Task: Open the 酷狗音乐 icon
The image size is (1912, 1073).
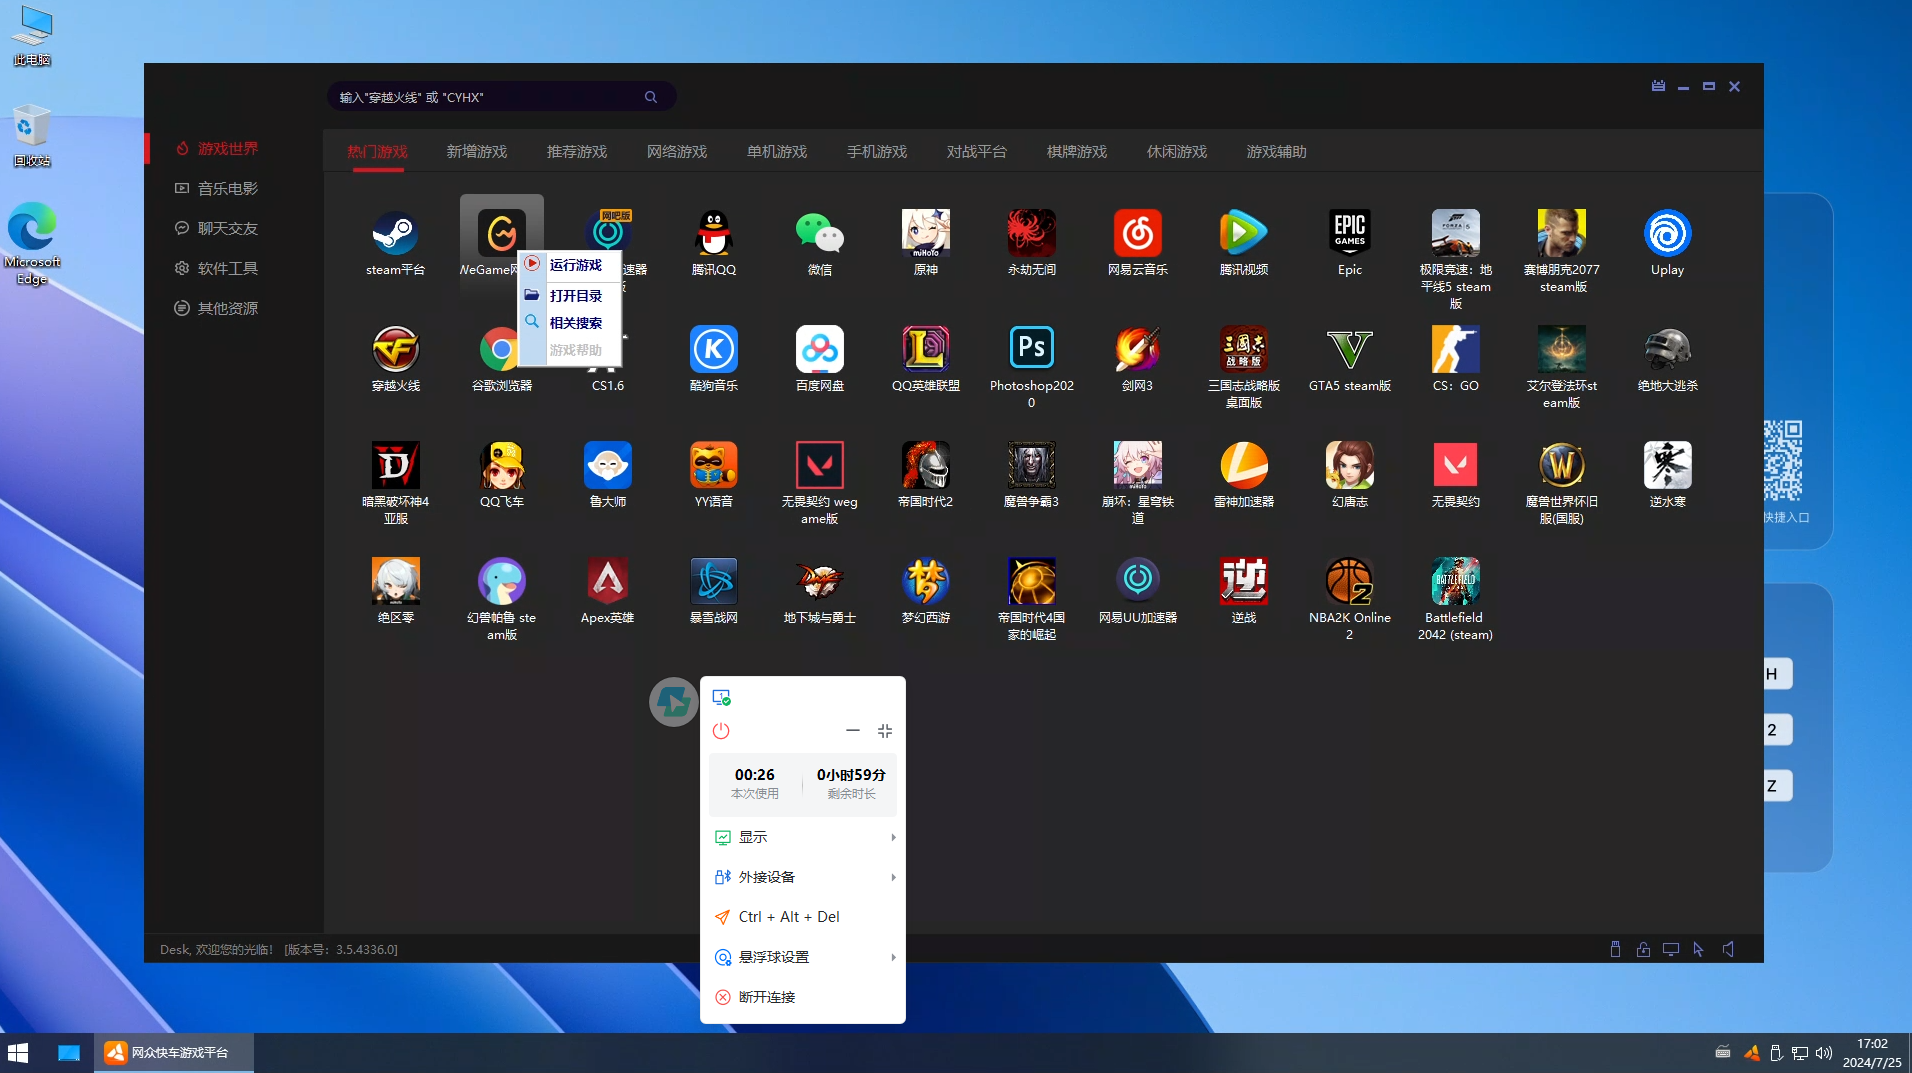Action: 713,349
